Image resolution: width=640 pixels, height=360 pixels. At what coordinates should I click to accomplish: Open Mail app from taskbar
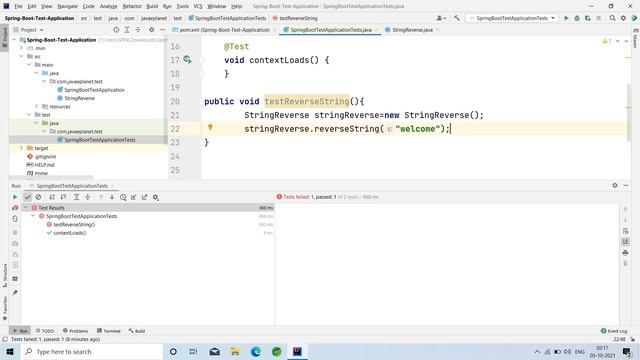point(214,351)
